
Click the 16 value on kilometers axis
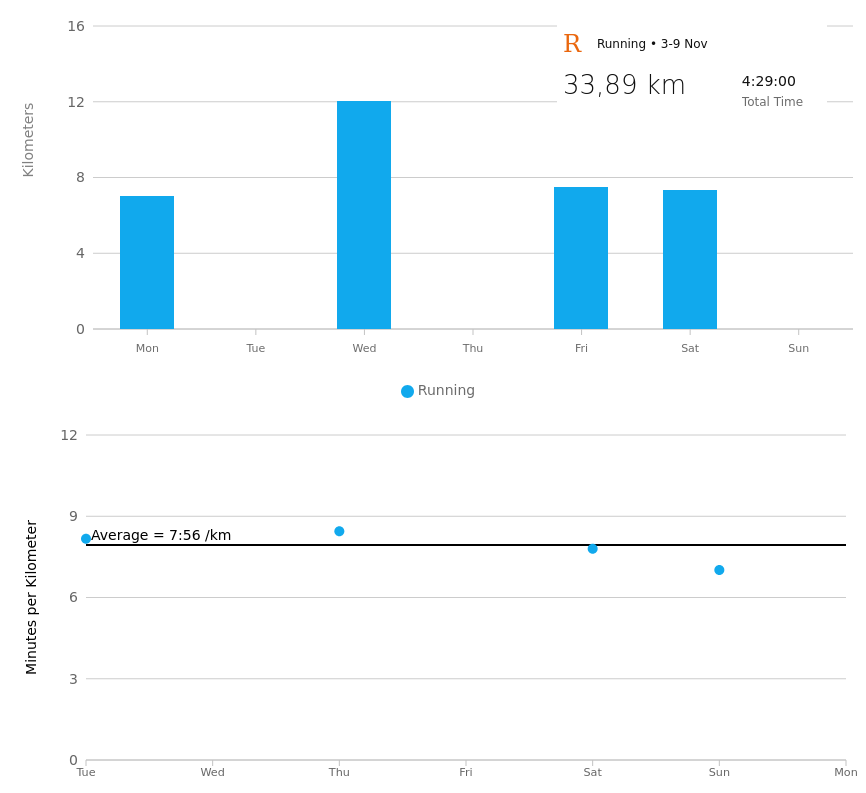pos(76,27)
